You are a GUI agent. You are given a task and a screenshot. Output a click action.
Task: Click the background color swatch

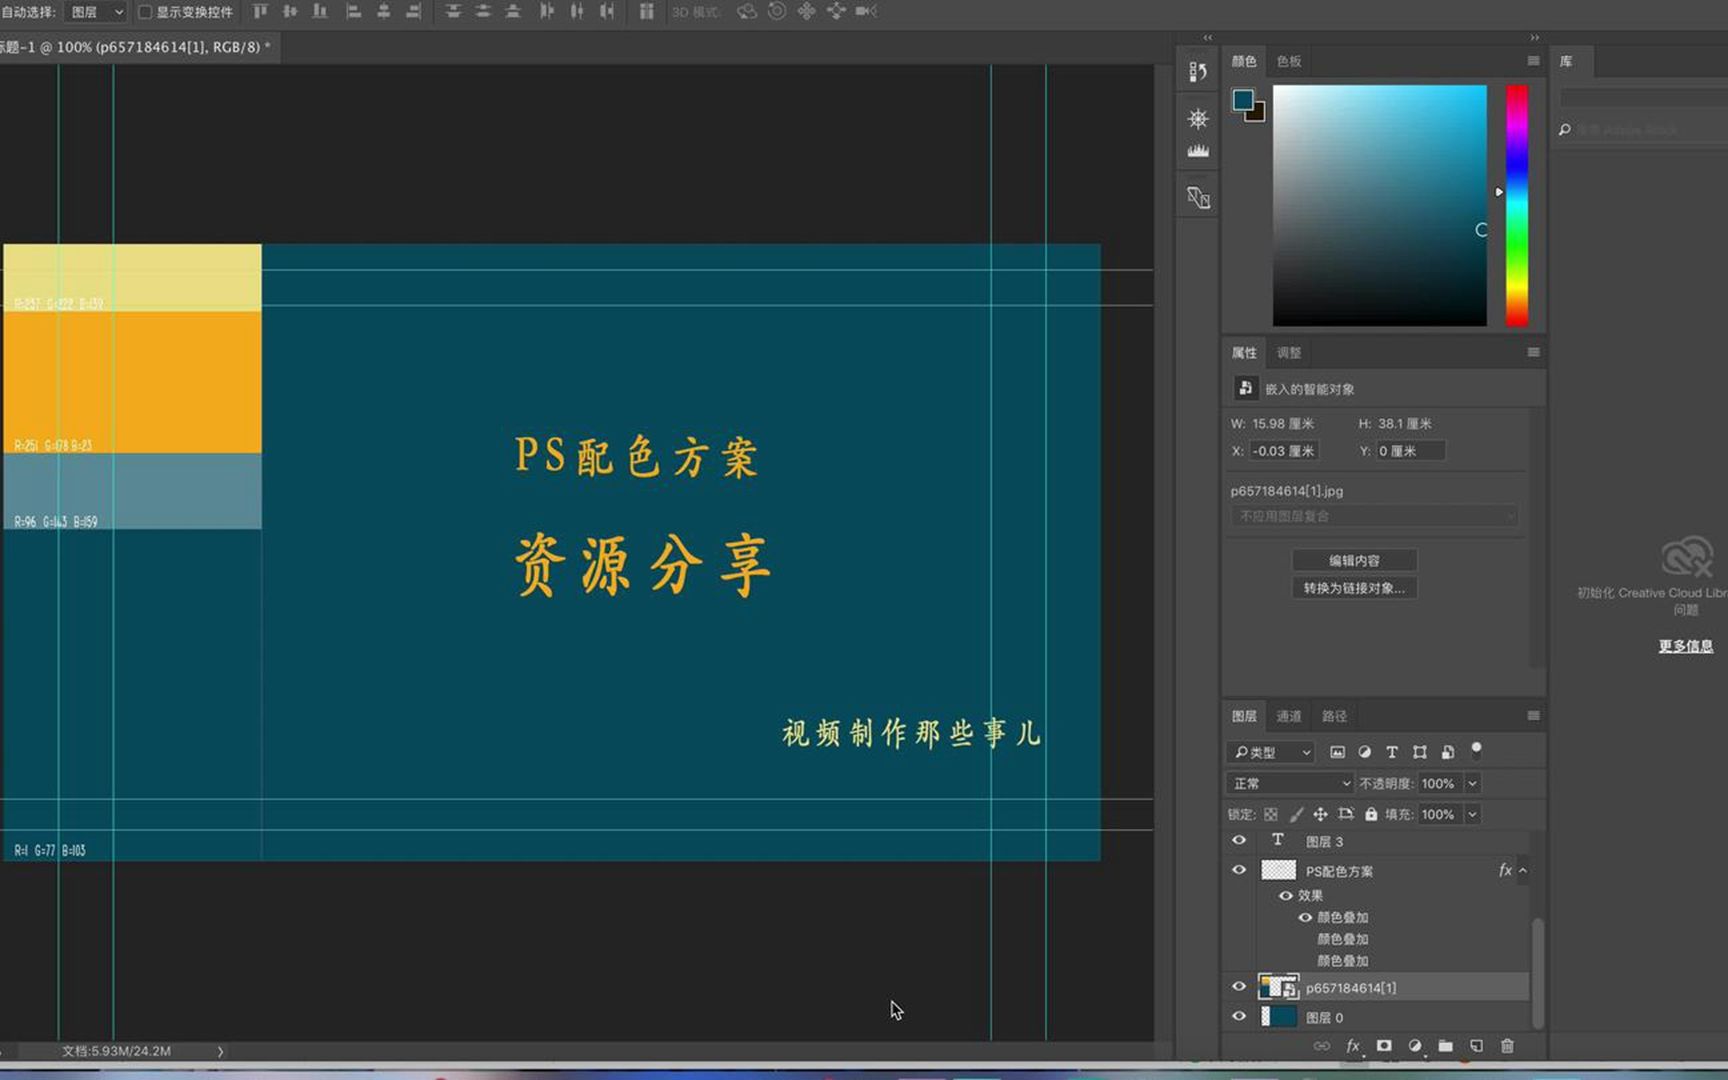pos(1258,115)
